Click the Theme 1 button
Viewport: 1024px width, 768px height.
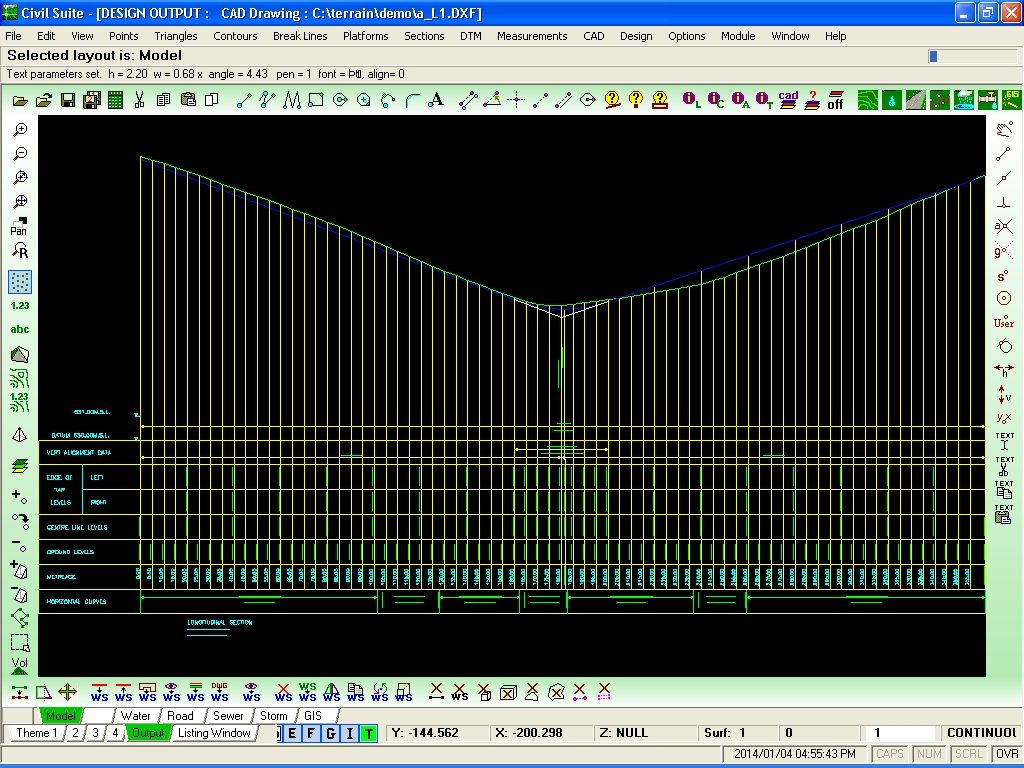pos(37,733)
